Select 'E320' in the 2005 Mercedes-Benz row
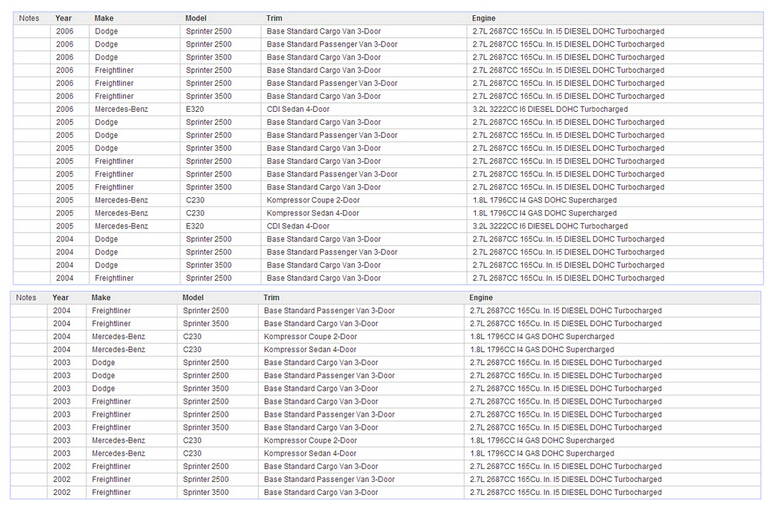The image size is (774, 509). pos(194,226)
